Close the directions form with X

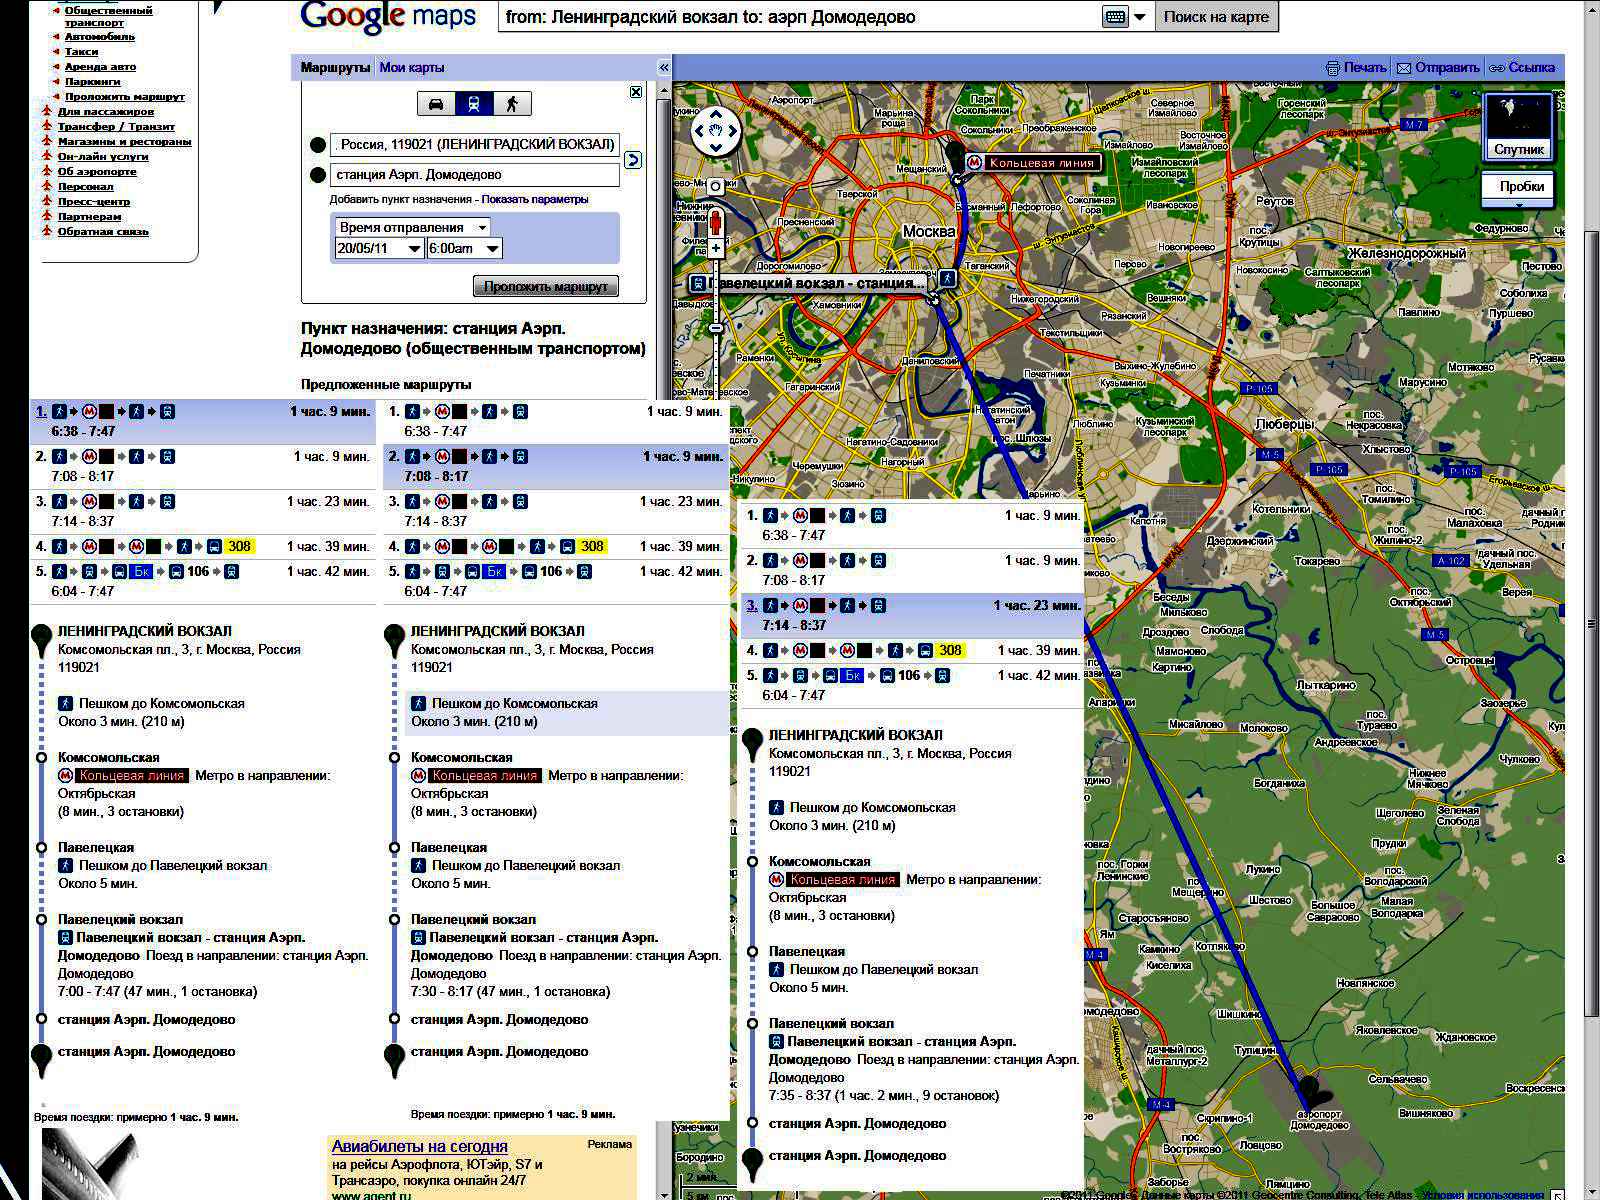[636, 92]
